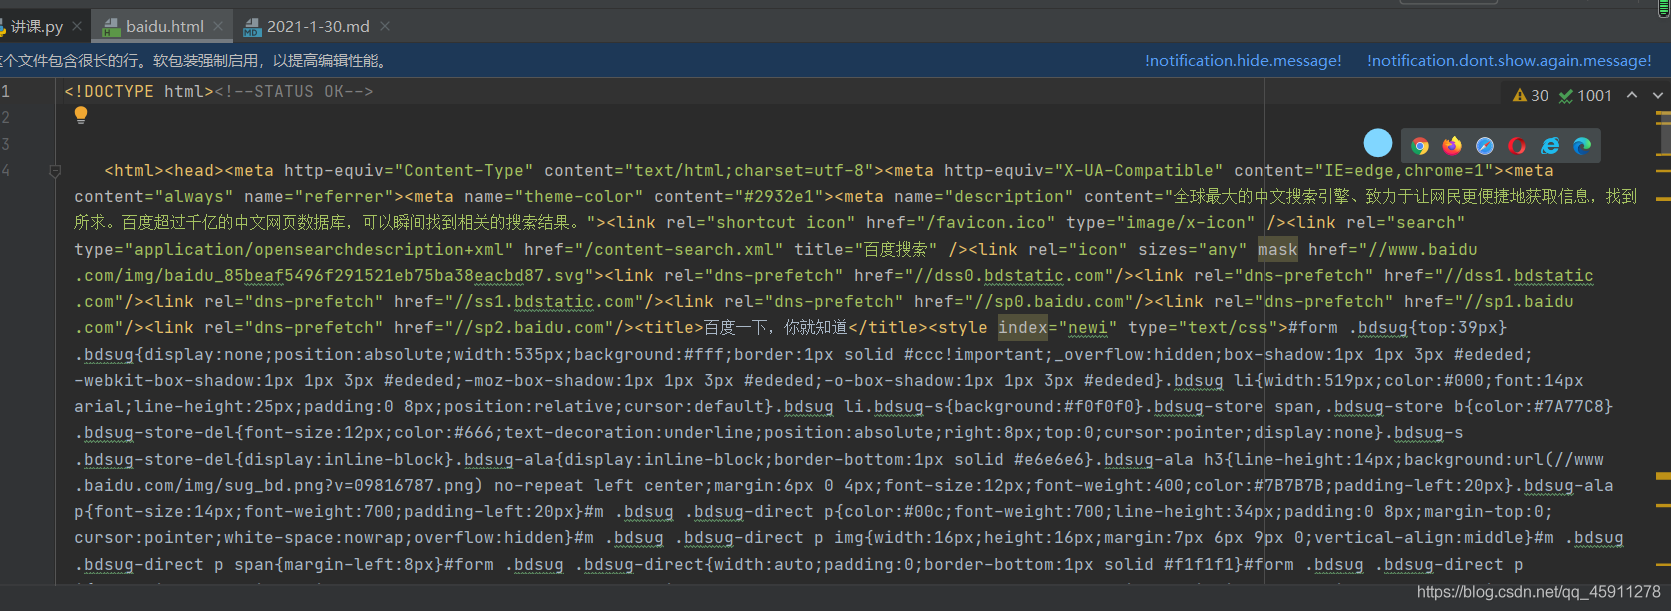Open page in Safari browser
The image size is (1671, 611).
coord(1485,146)
